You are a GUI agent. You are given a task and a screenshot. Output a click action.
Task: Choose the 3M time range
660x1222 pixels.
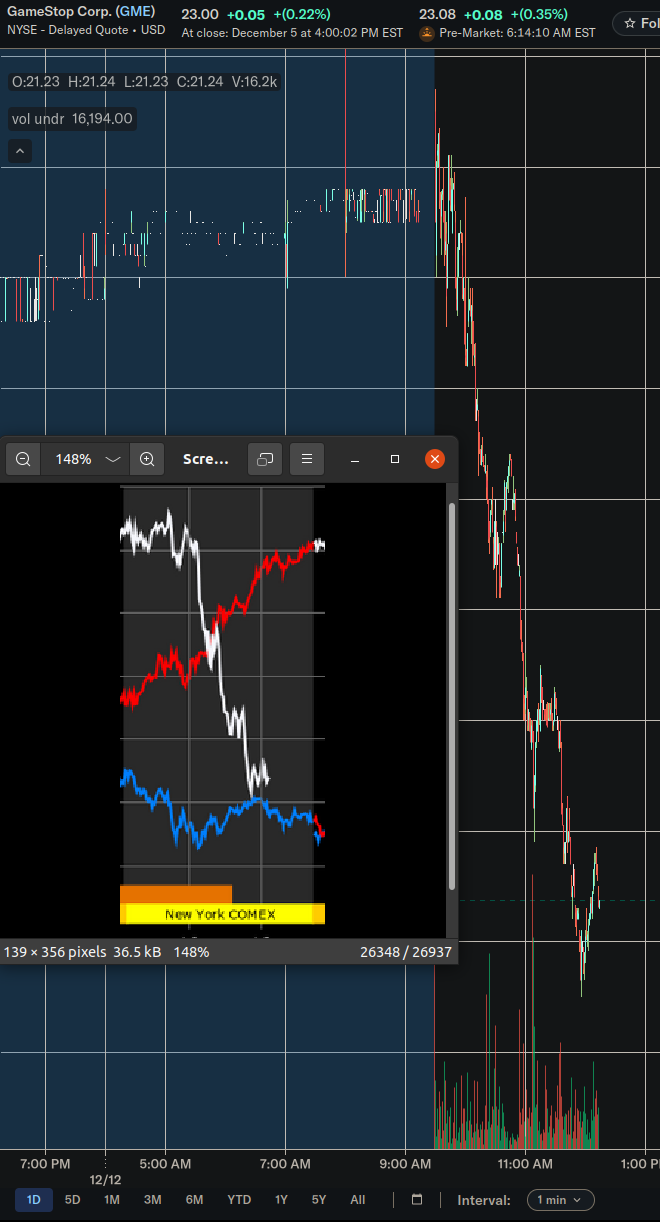tap(152, 1200)
